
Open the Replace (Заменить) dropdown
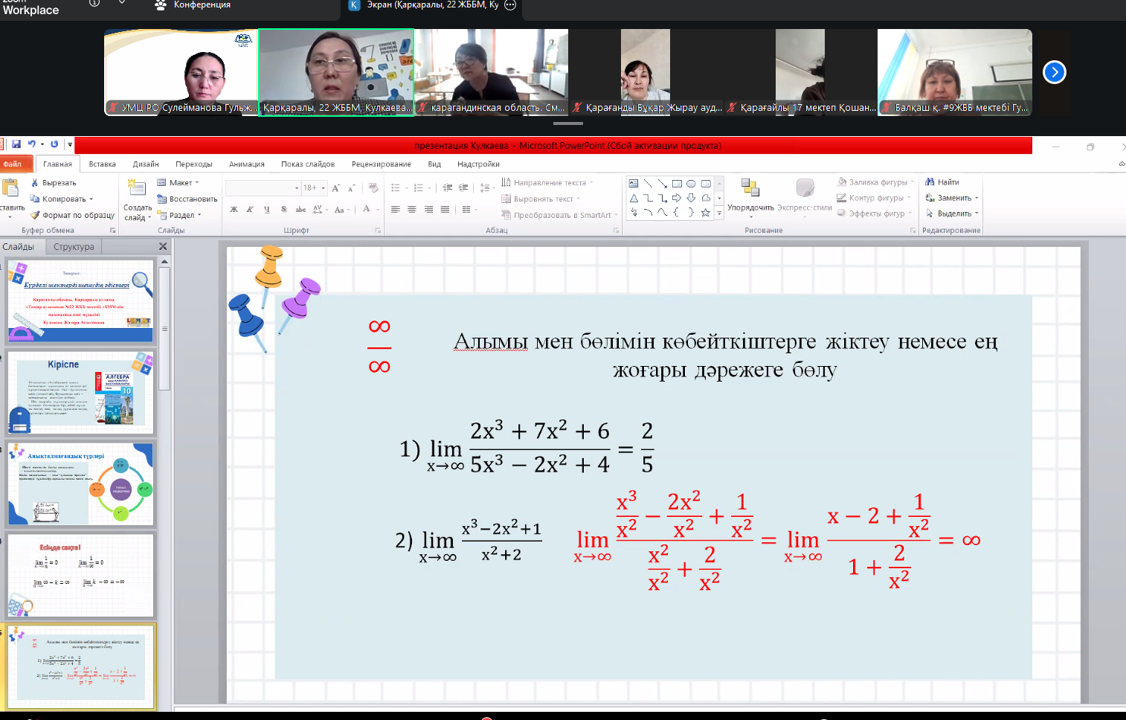(x=955, y=198)
